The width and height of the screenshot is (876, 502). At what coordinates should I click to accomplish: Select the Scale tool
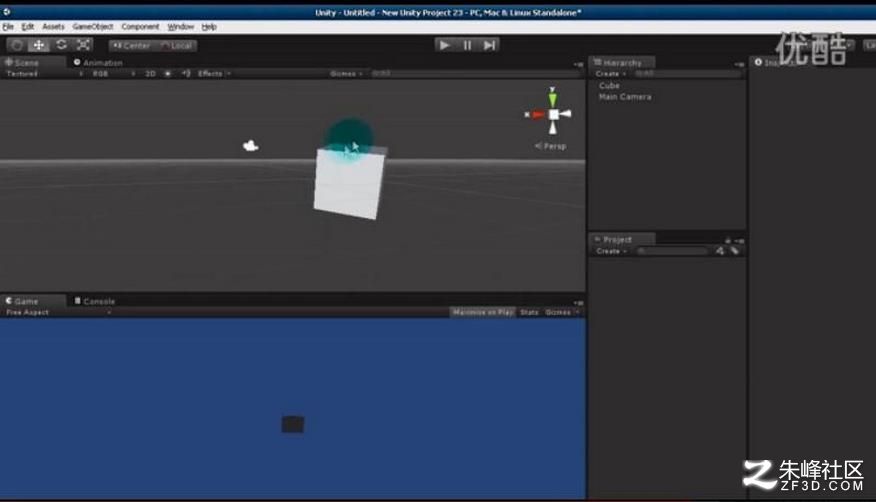[83, 45]
